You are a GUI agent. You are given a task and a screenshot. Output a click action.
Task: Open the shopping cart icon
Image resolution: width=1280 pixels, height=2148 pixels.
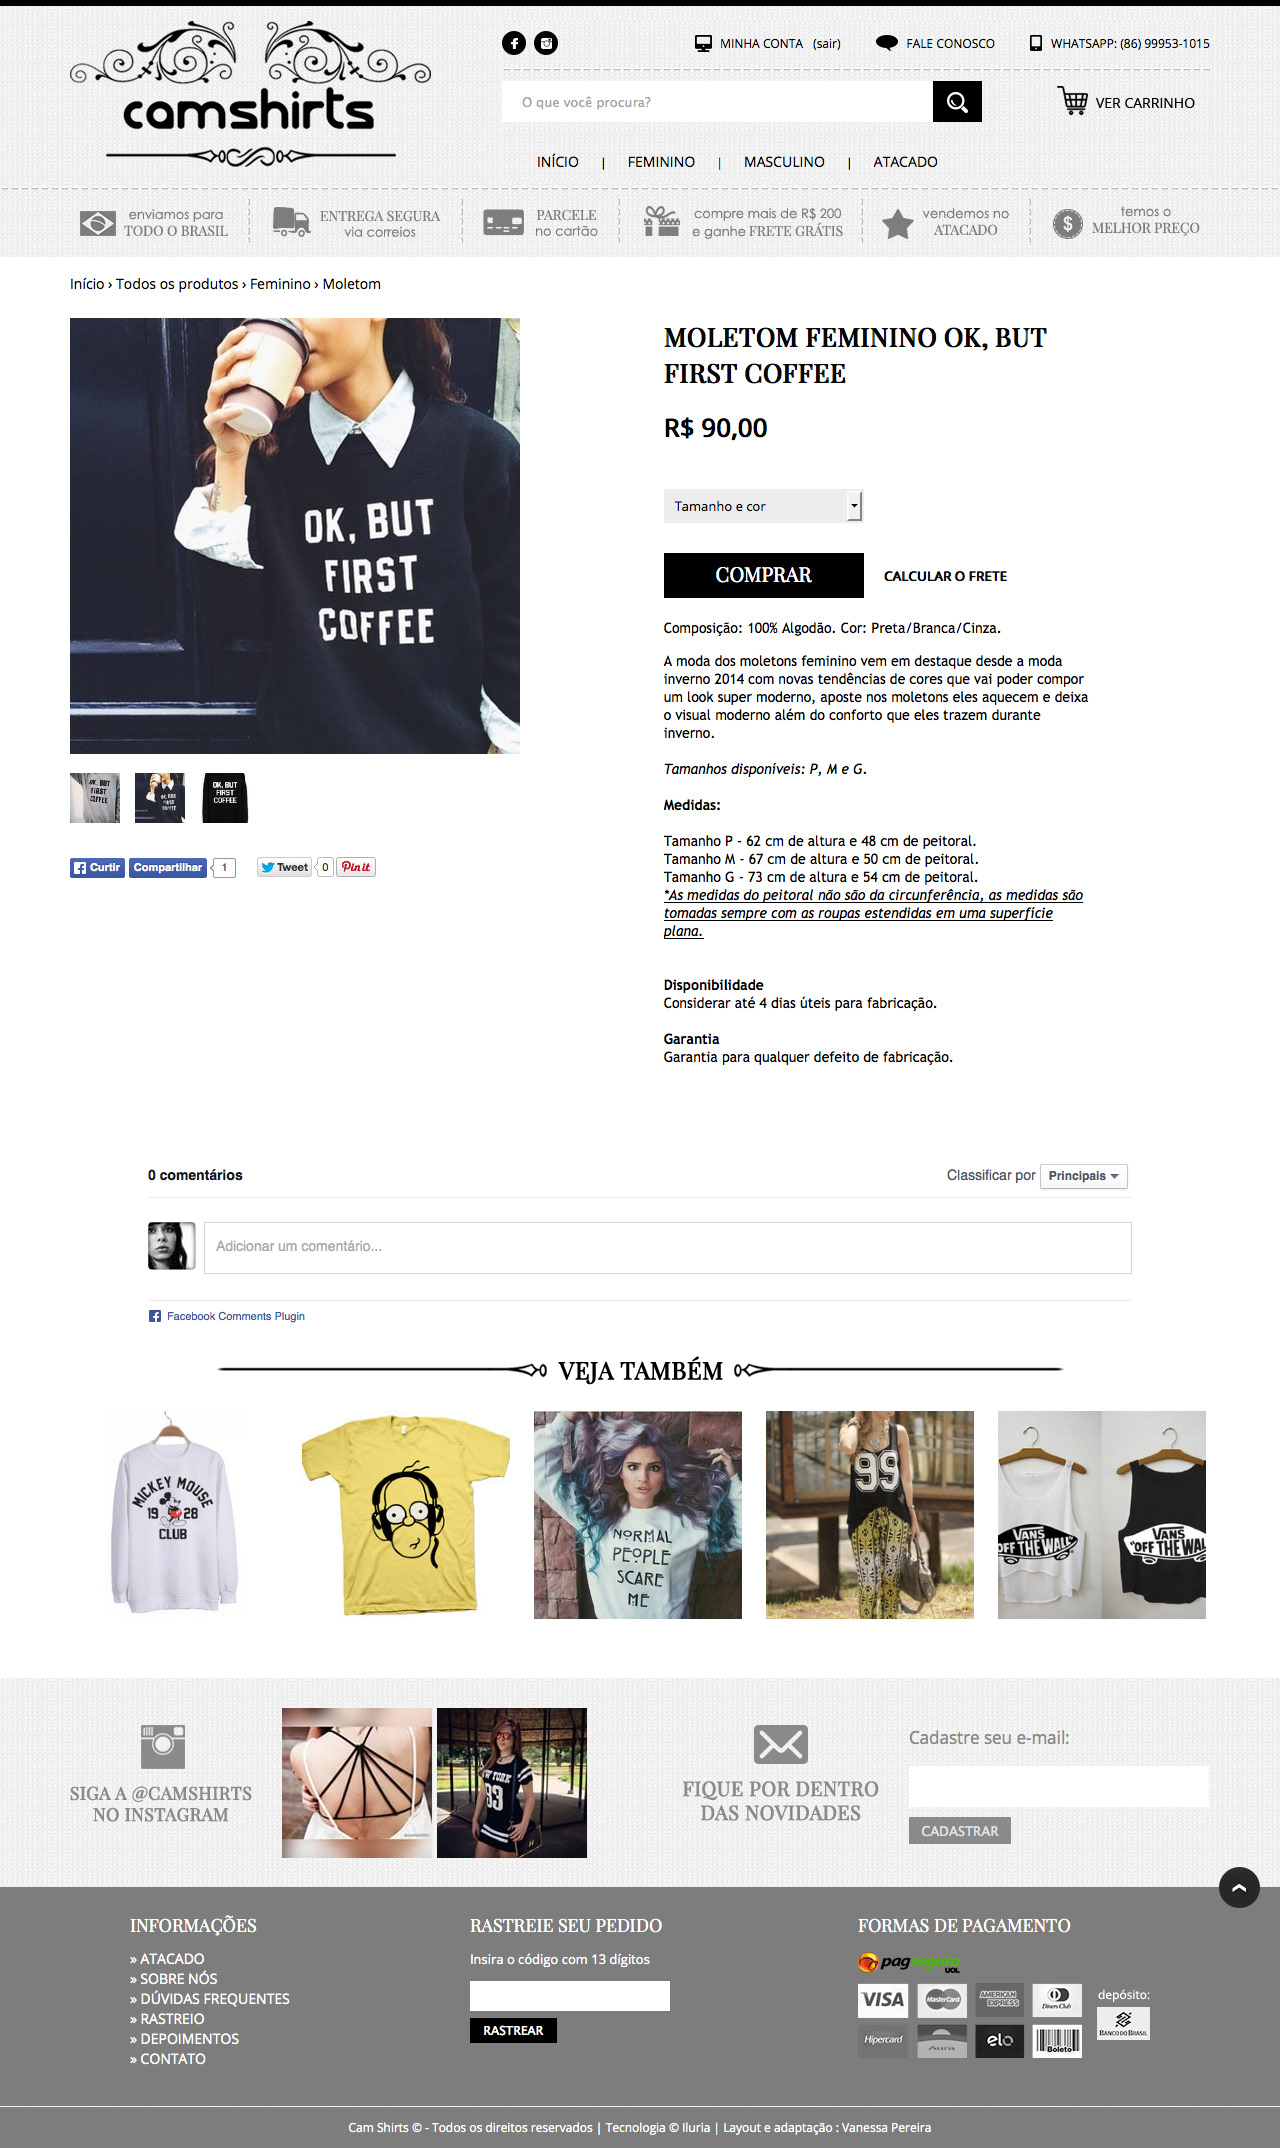pyautogui.click(x=1073, y=101)
